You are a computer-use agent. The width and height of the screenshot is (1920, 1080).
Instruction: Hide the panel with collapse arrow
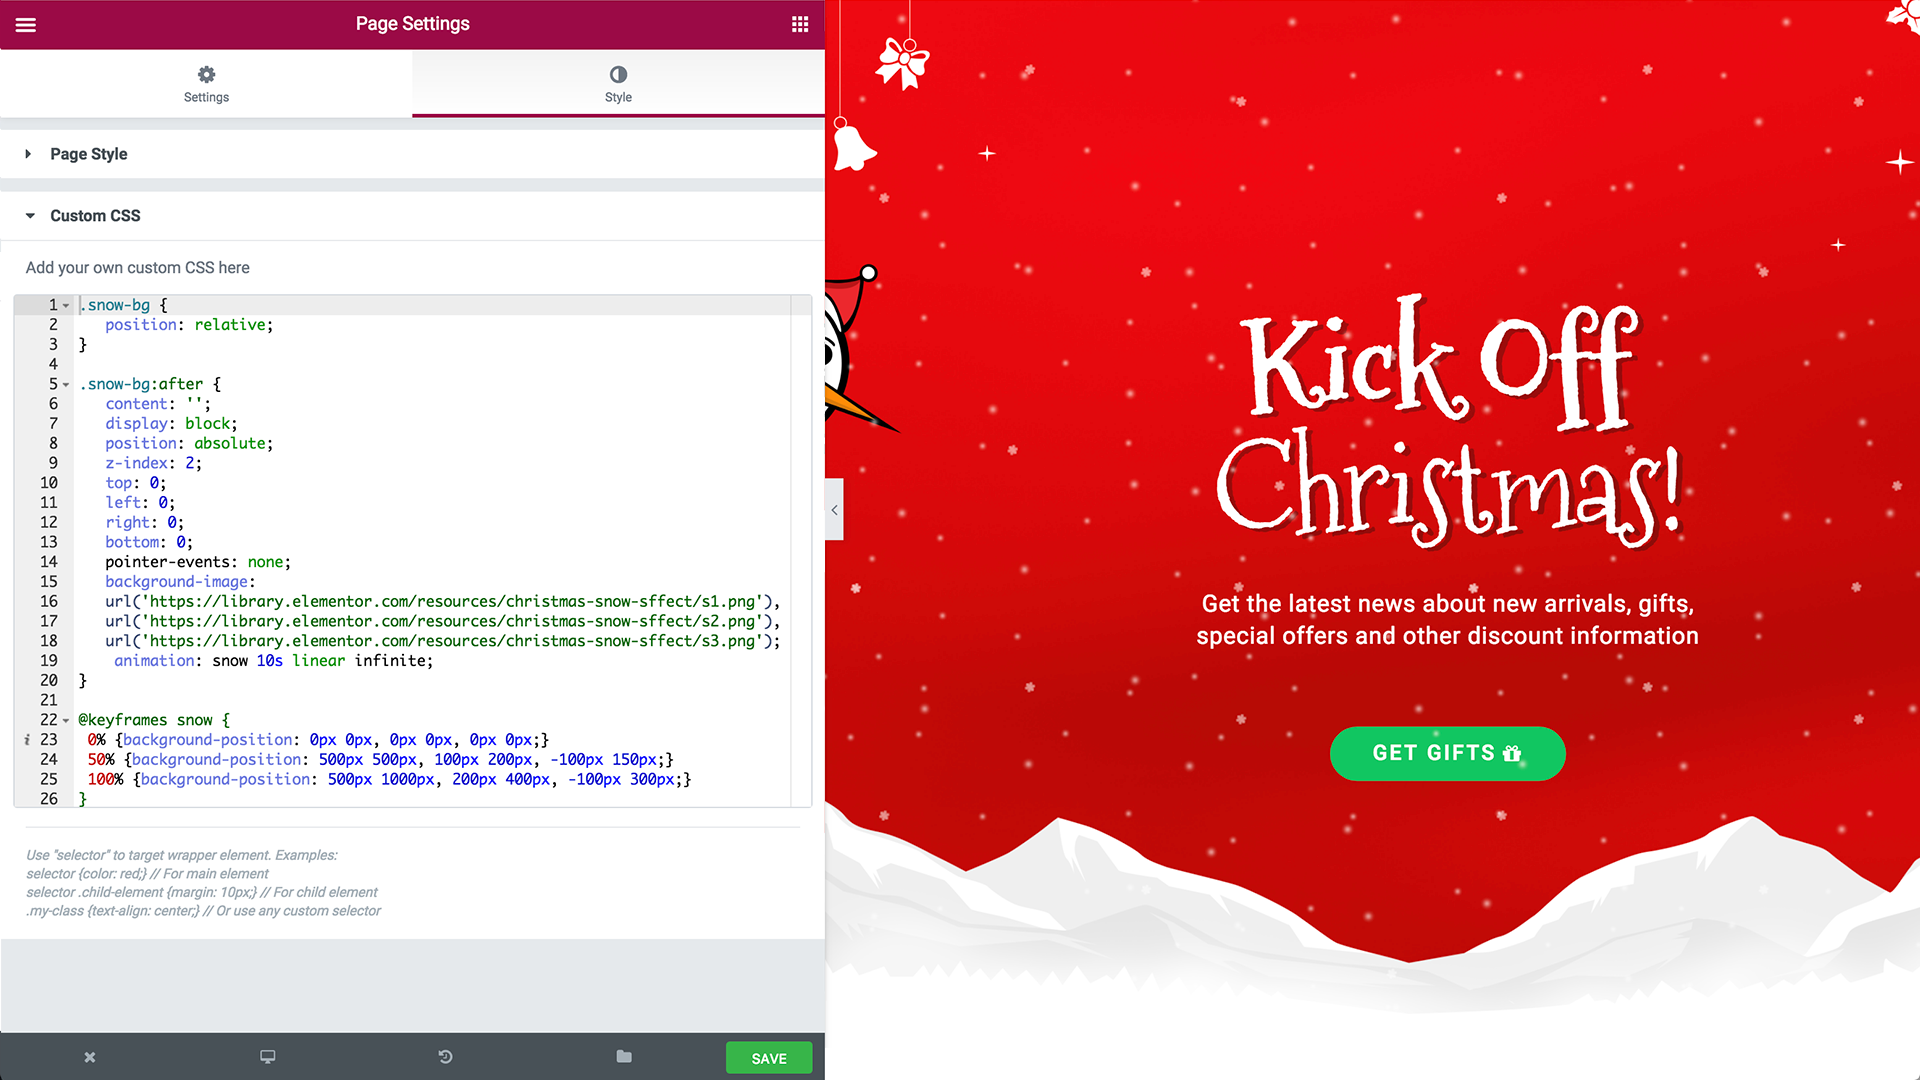pyautogui.click(x=834, y=510)
